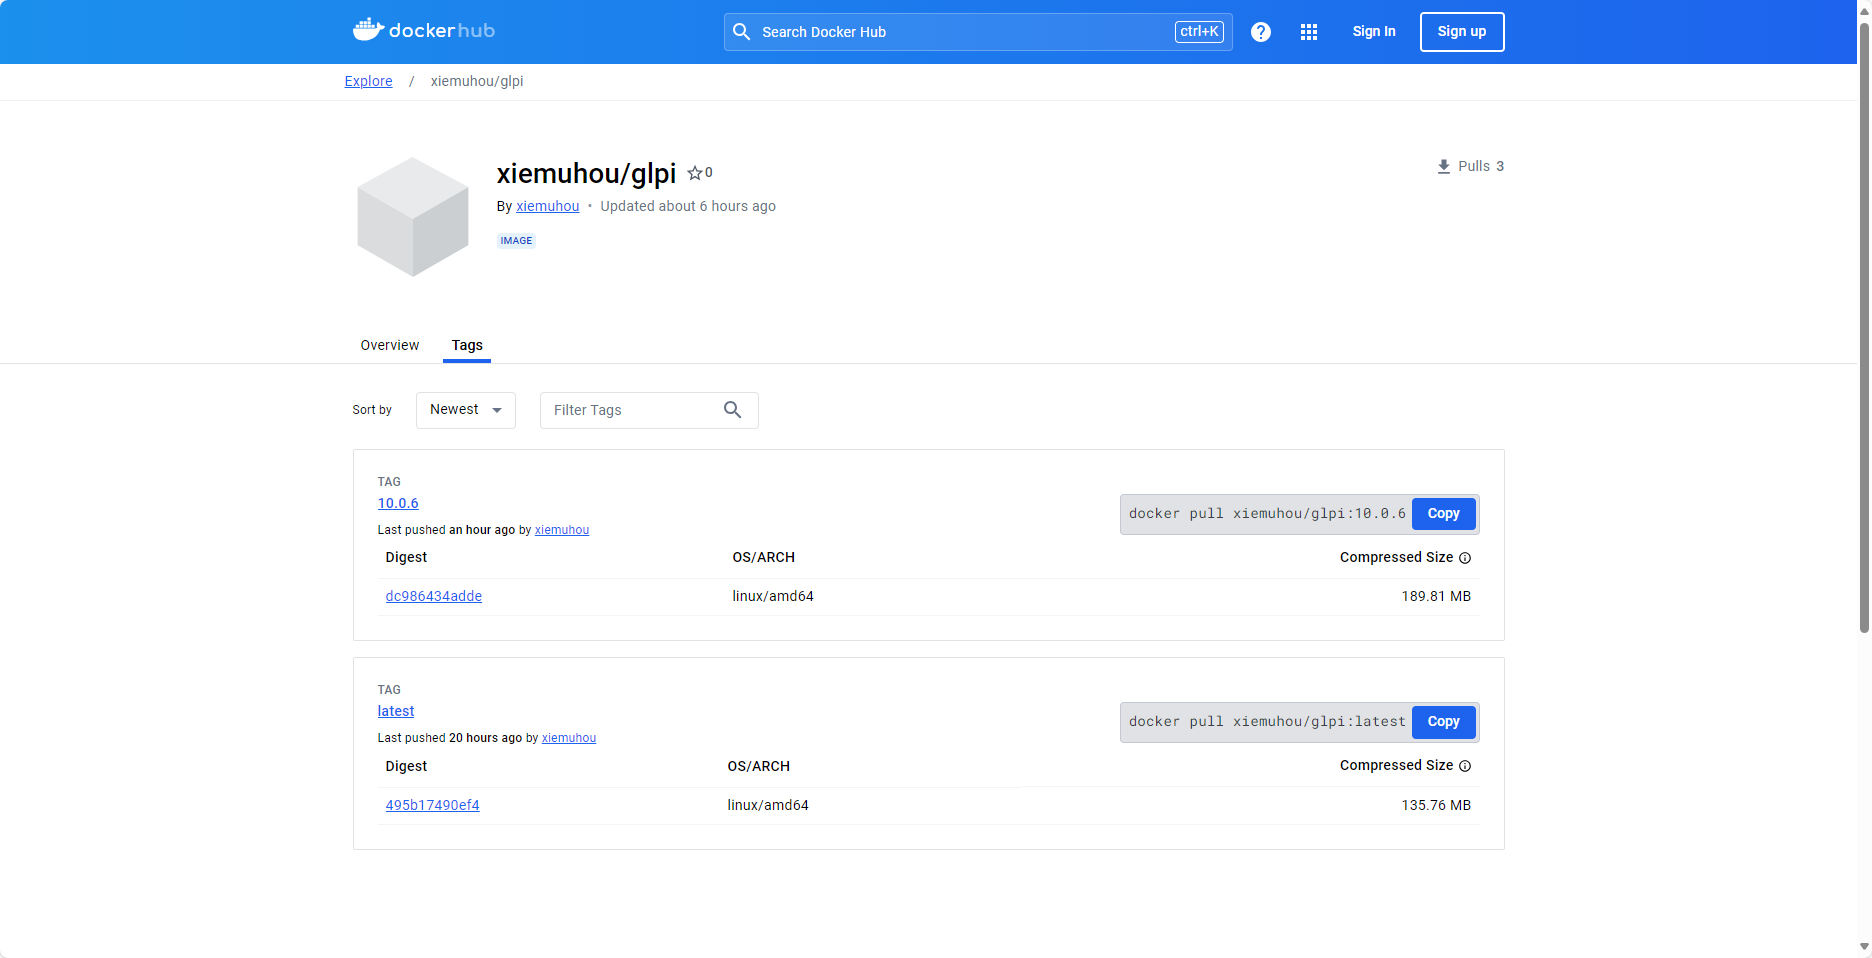
Task: Click 135.76 MB size value
Action: point(1436,805)
